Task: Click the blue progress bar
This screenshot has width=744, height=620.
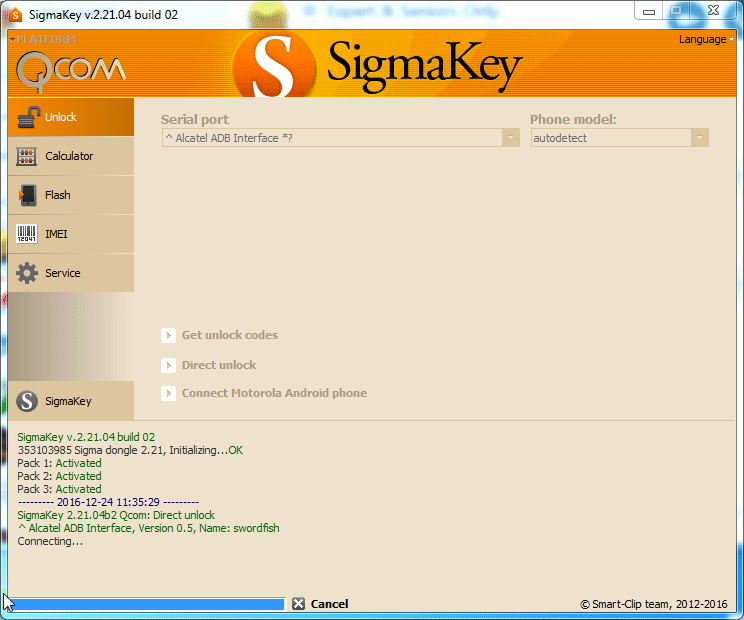Action: click(148, 604)
